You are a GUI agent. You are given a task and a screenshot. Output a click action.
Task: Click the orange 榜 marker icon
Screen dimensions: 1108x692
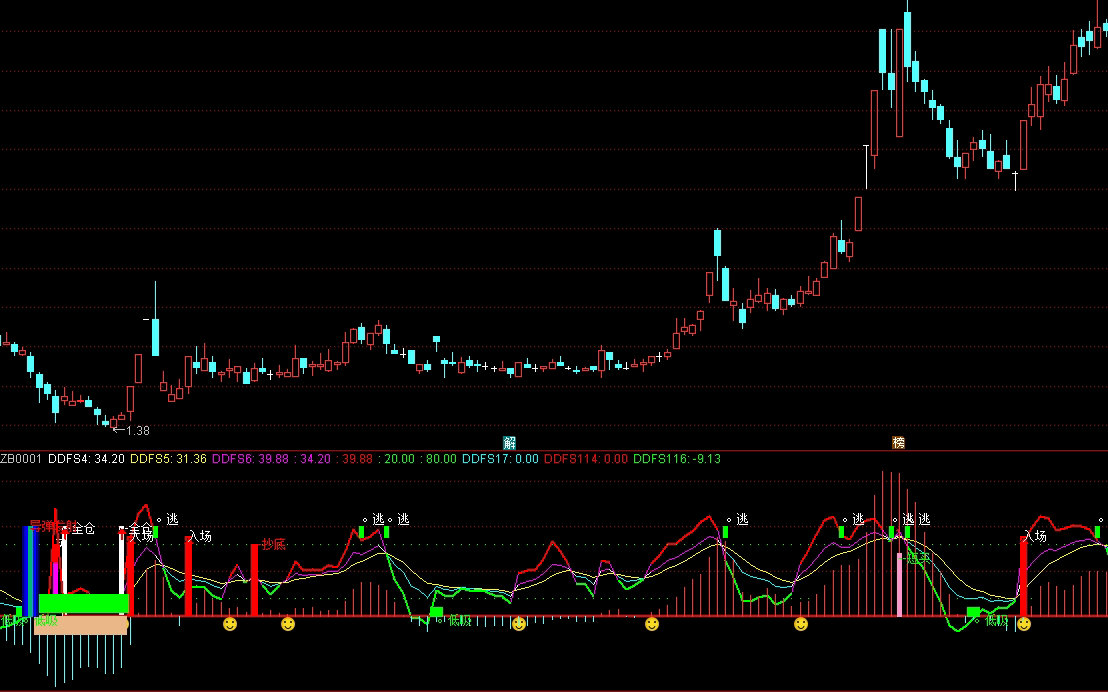pos(898,442)
